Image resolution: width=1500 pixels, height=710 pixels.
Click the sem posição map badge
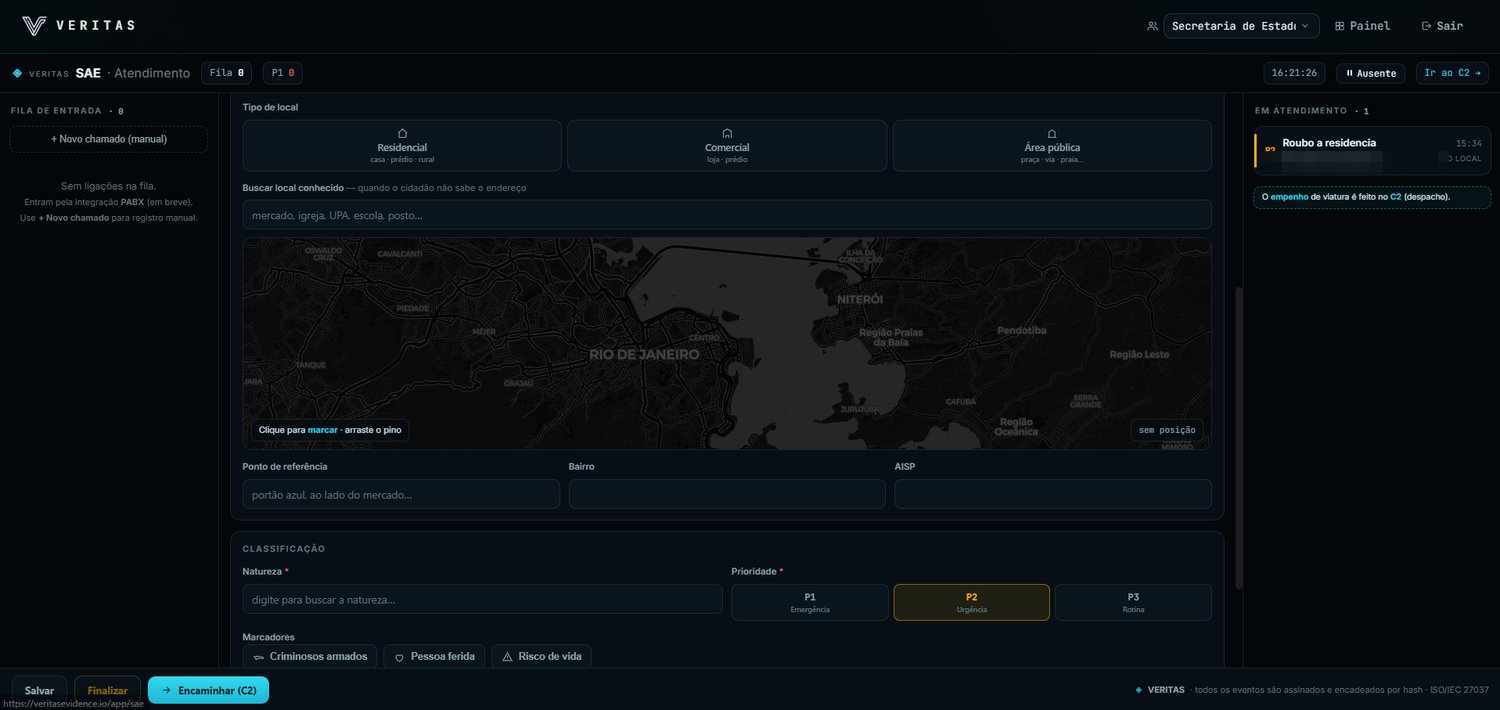(x=1167, y=430)
